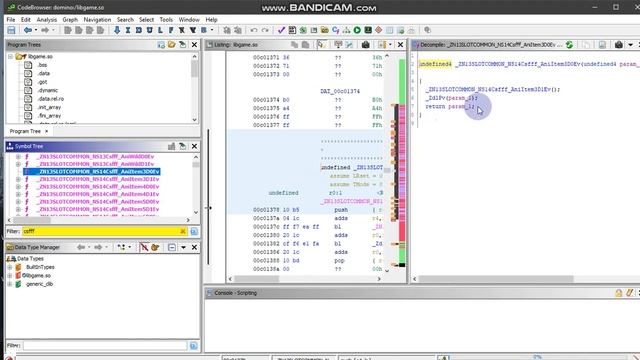Image resolution: width=640 pixels, height=360 pixels.
Task: Close the Symbol Tree panel
Action: coord(194,146)
